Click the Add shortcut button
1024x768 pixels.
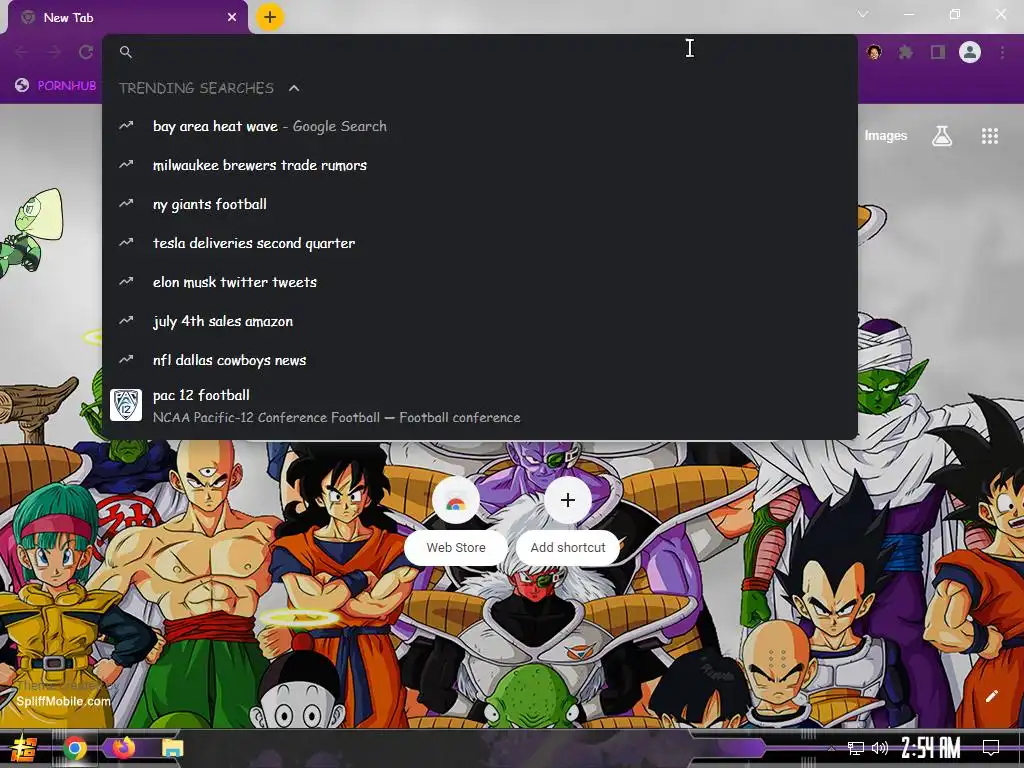[x=568, y=520]
